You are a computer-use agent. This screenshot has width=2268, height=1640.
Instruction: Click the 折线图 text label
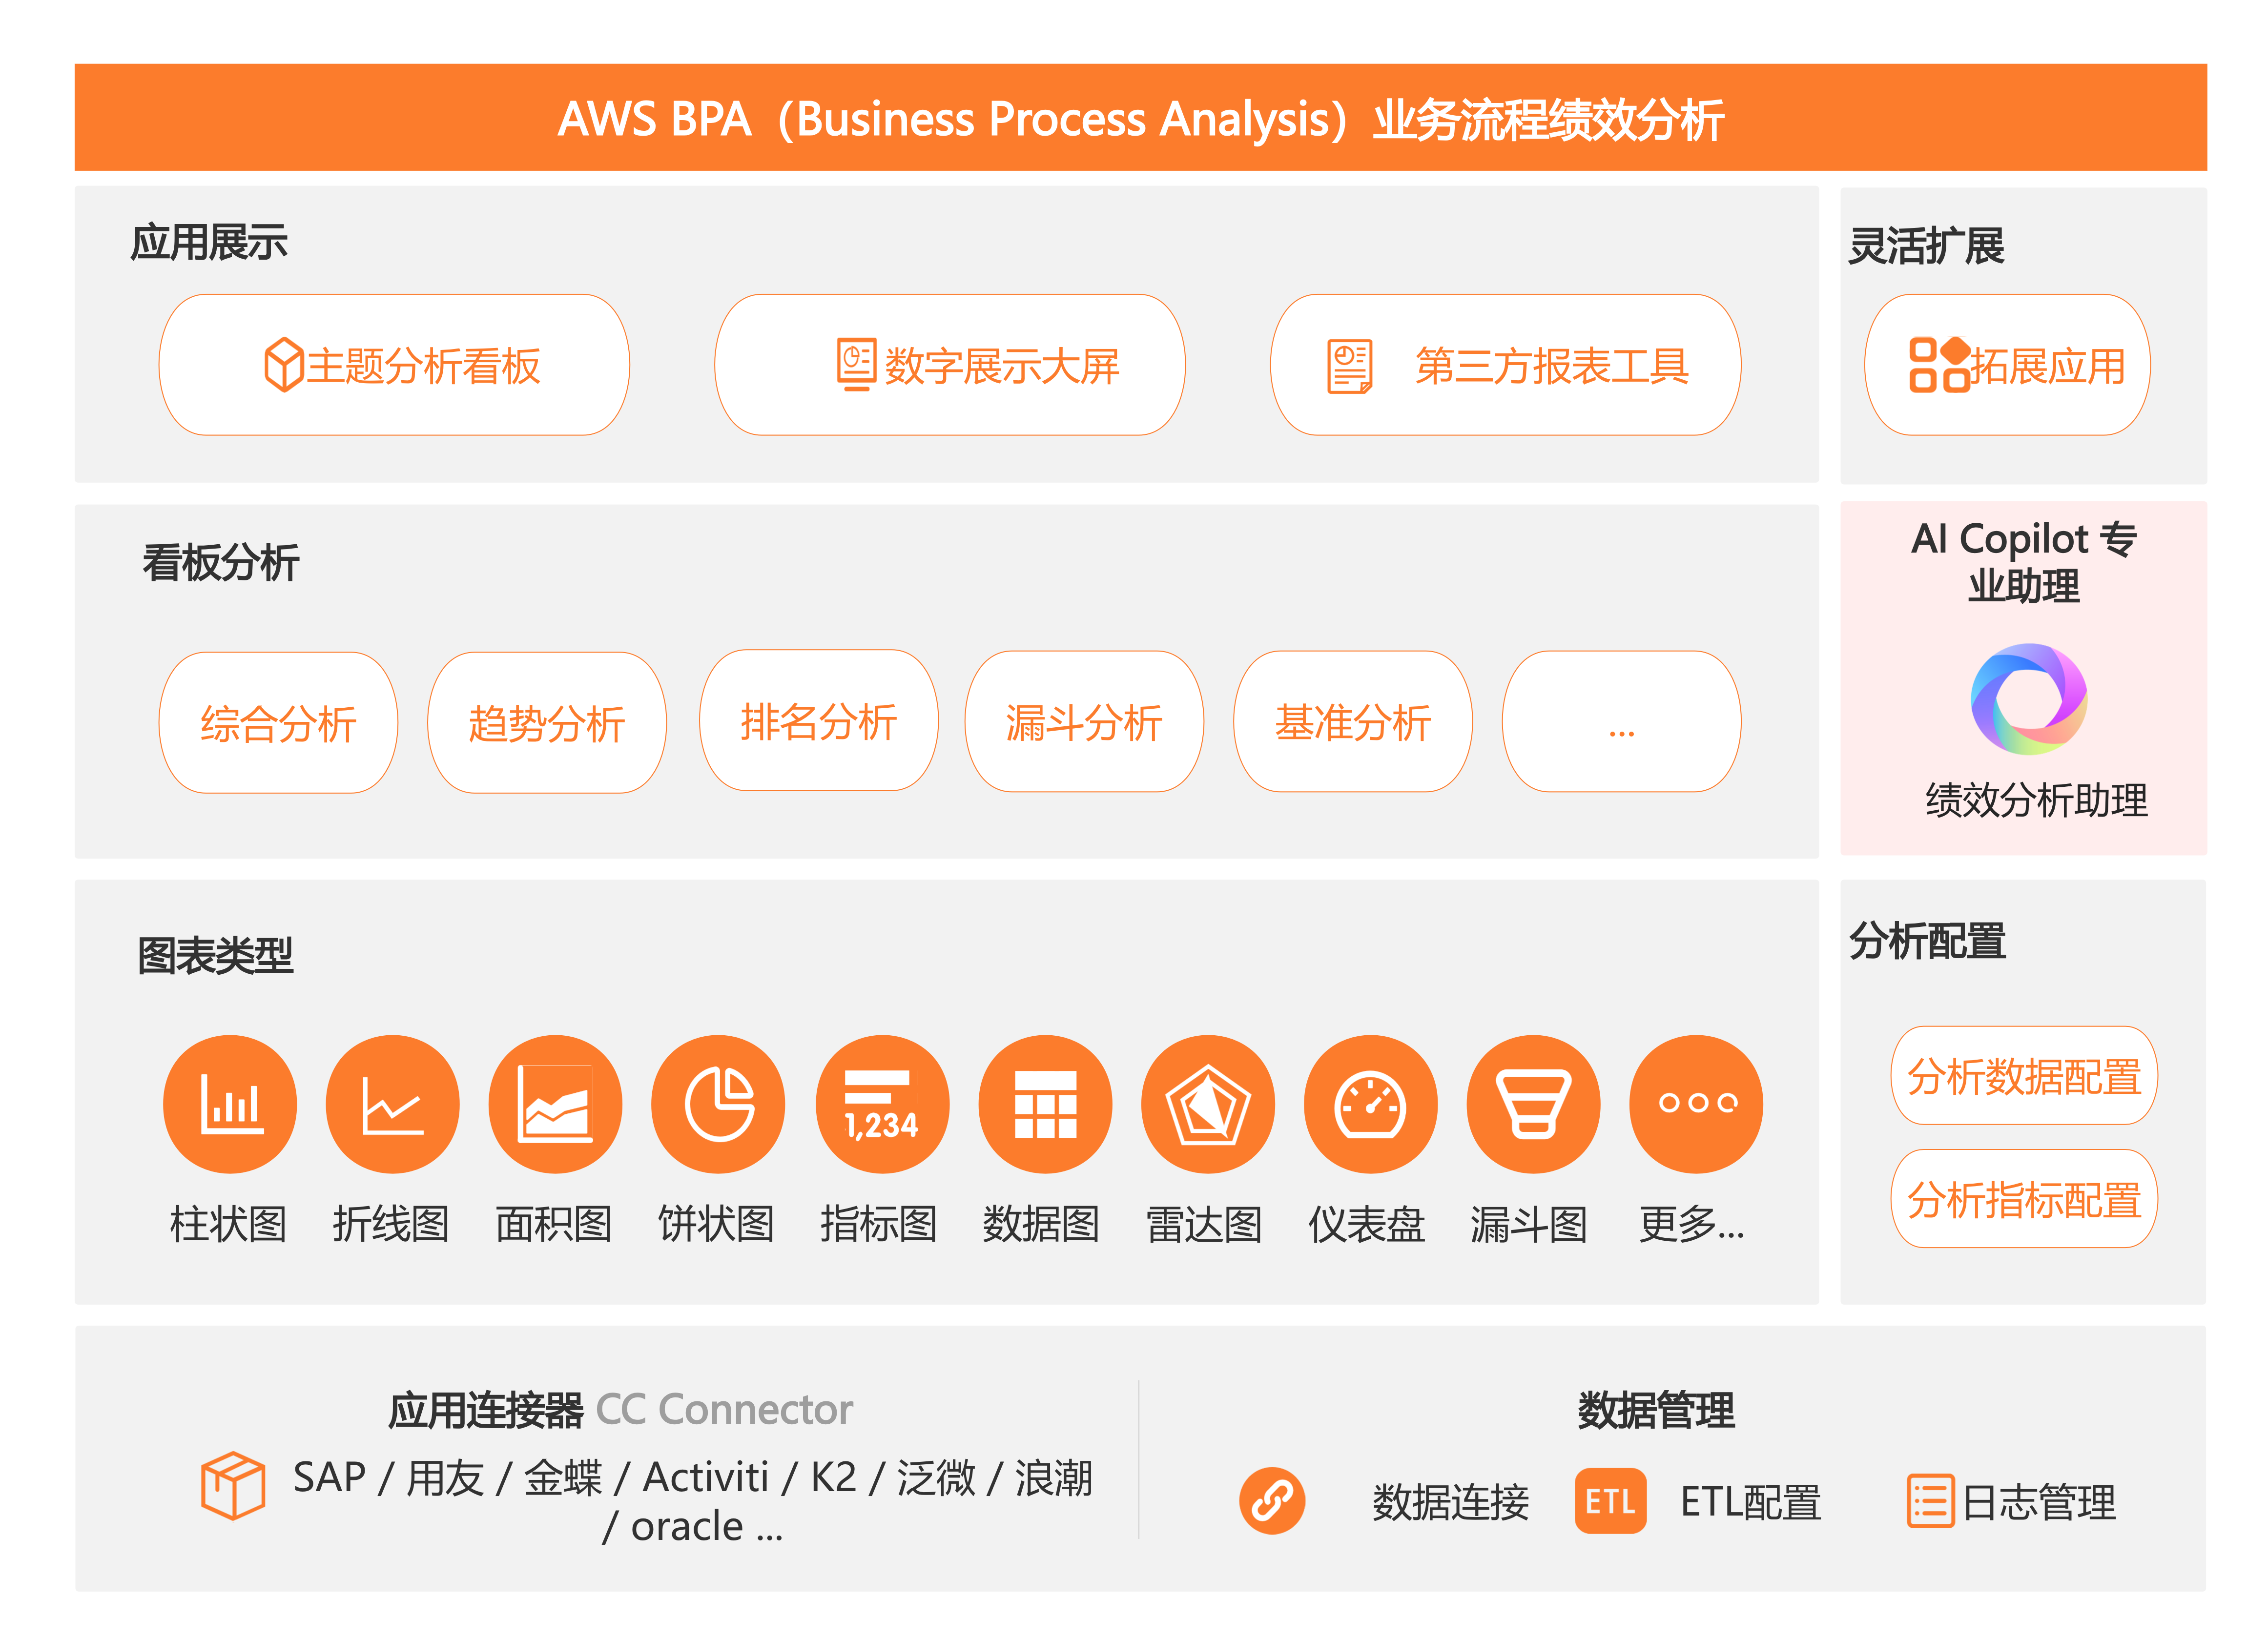pyautogui.click(x=391, y=1224)
